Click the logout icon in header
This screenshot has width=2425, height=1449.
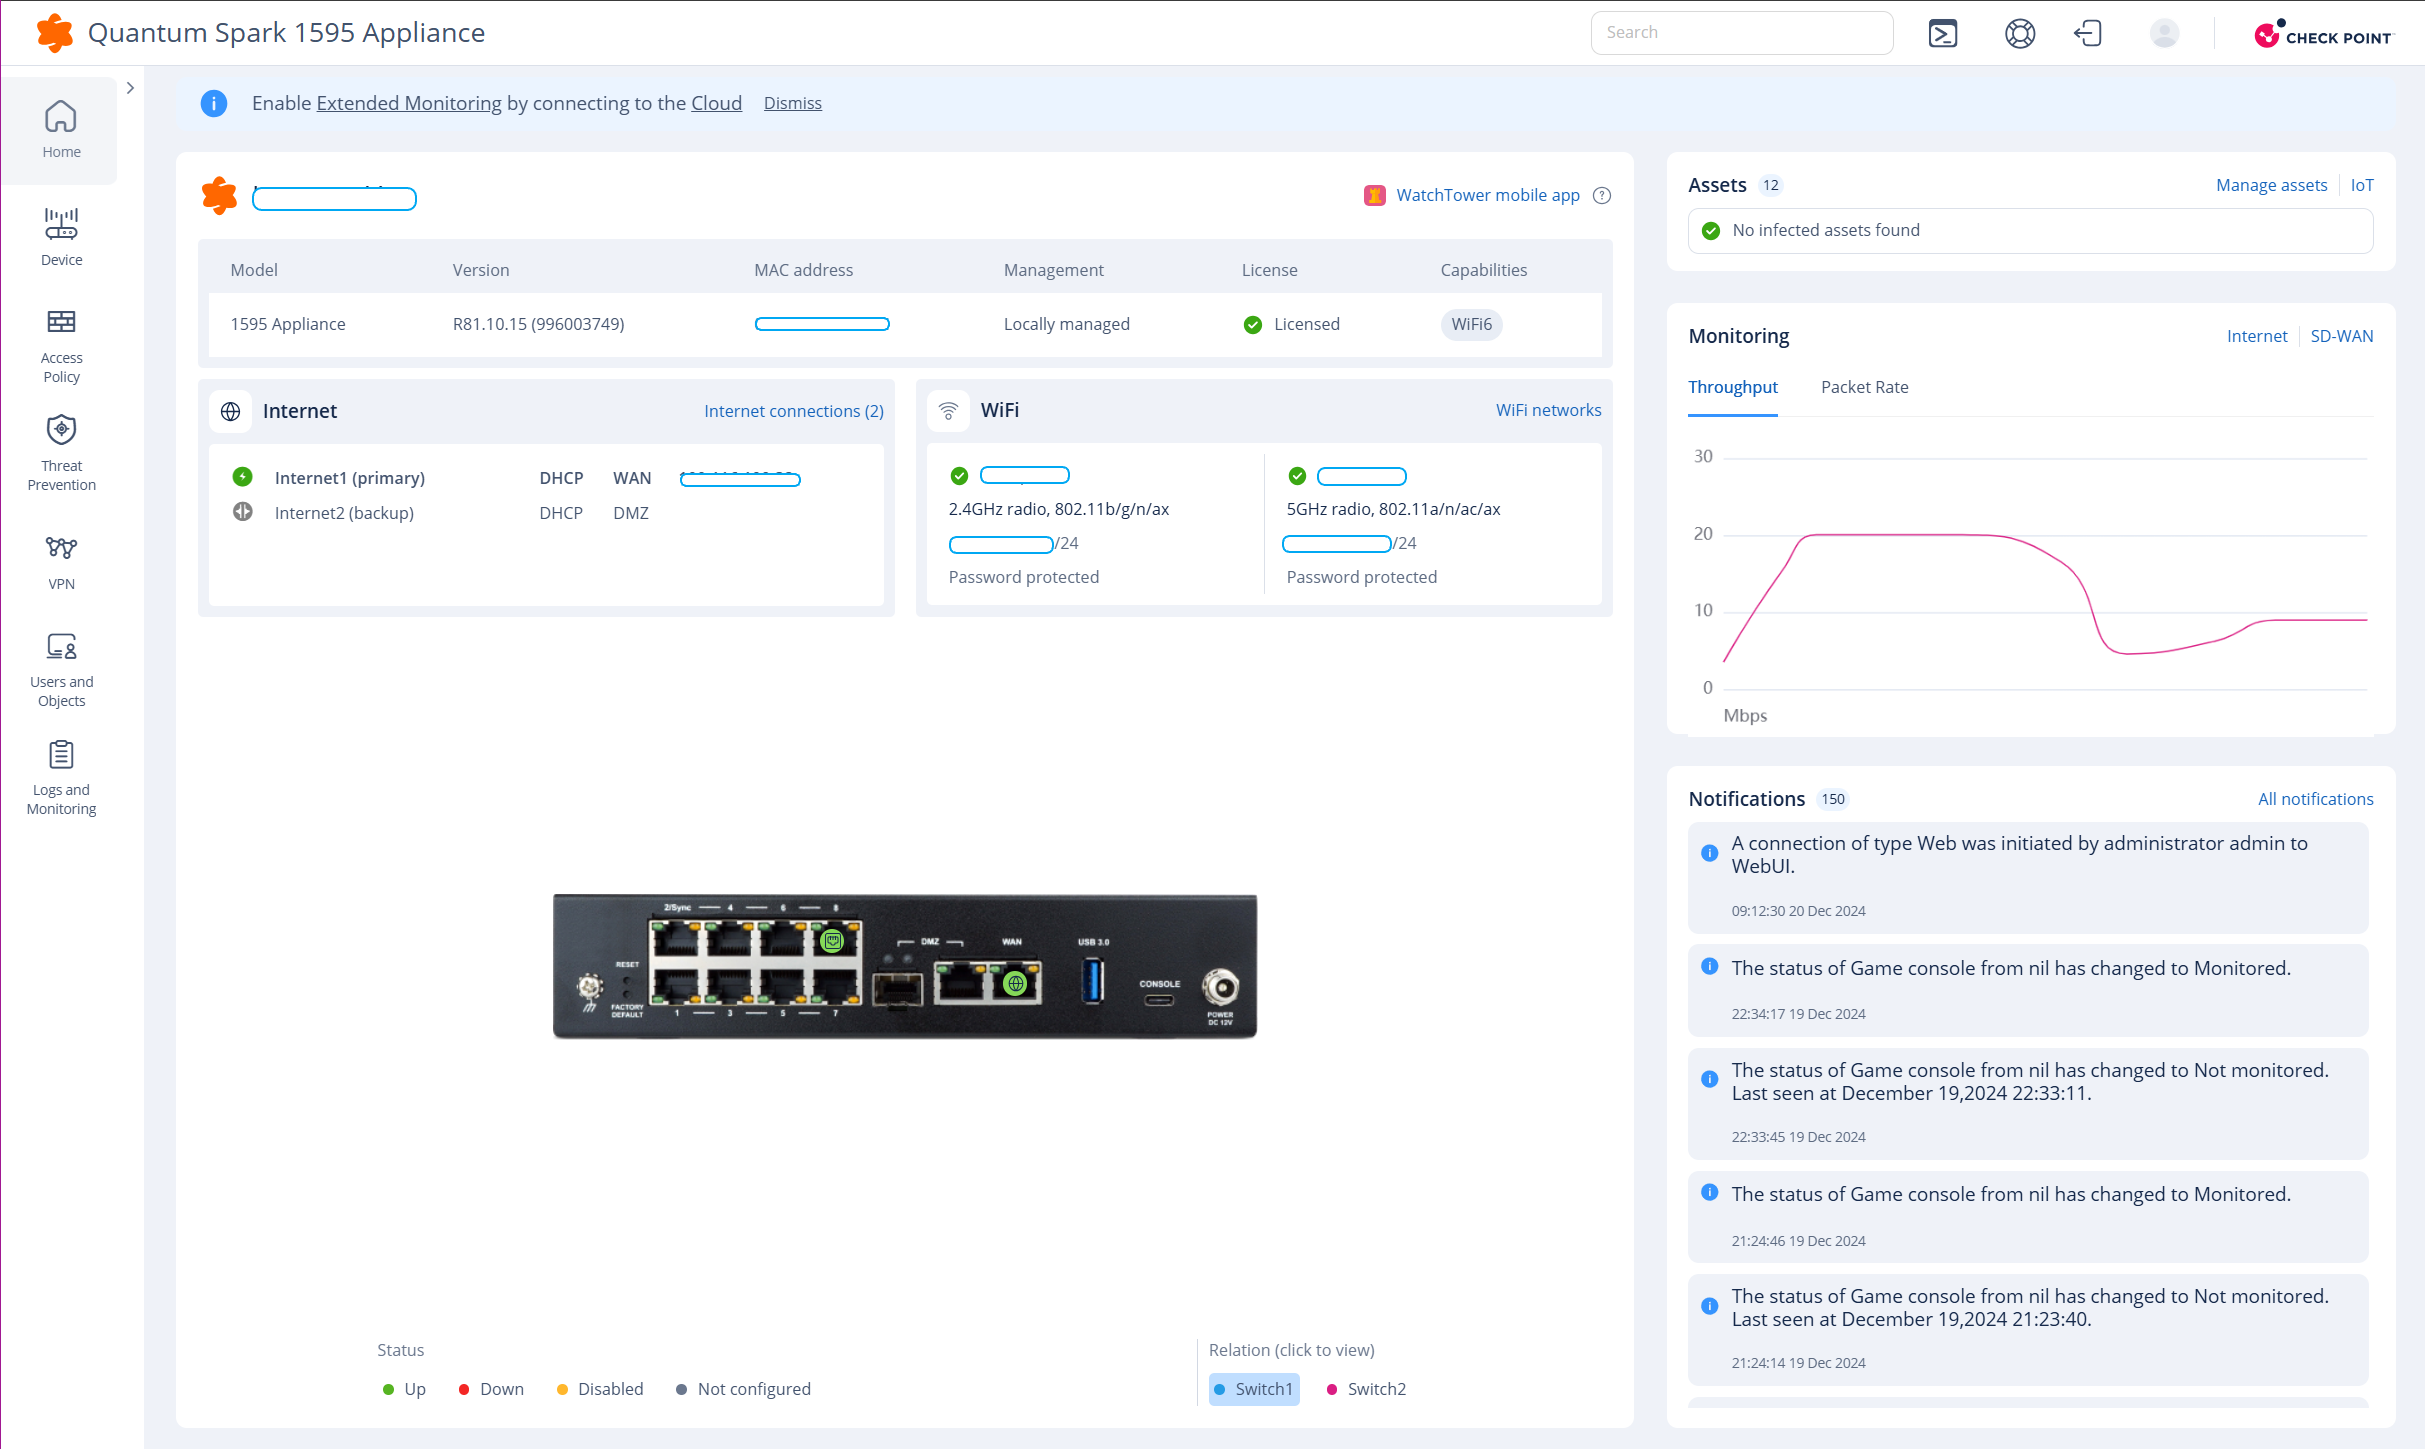2088,34
